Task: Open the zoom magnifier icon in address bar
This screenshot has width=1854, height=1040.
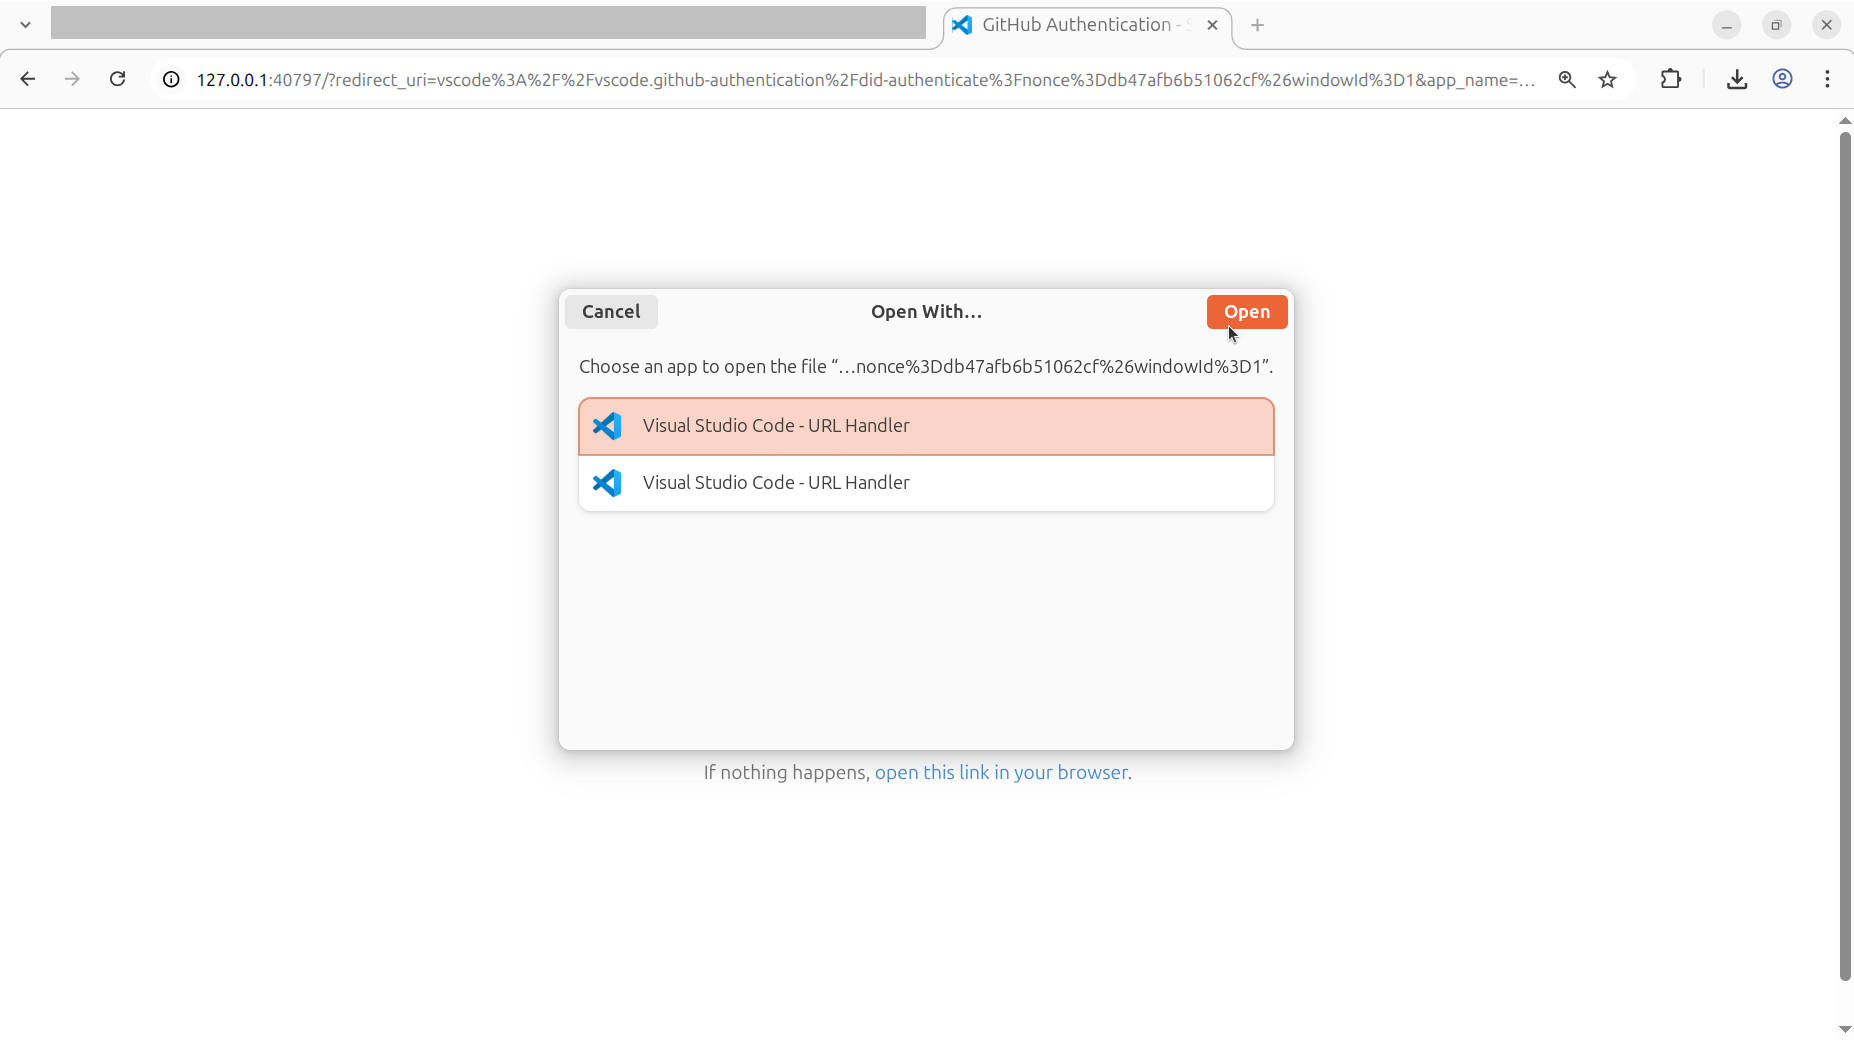Action: 1567,79
